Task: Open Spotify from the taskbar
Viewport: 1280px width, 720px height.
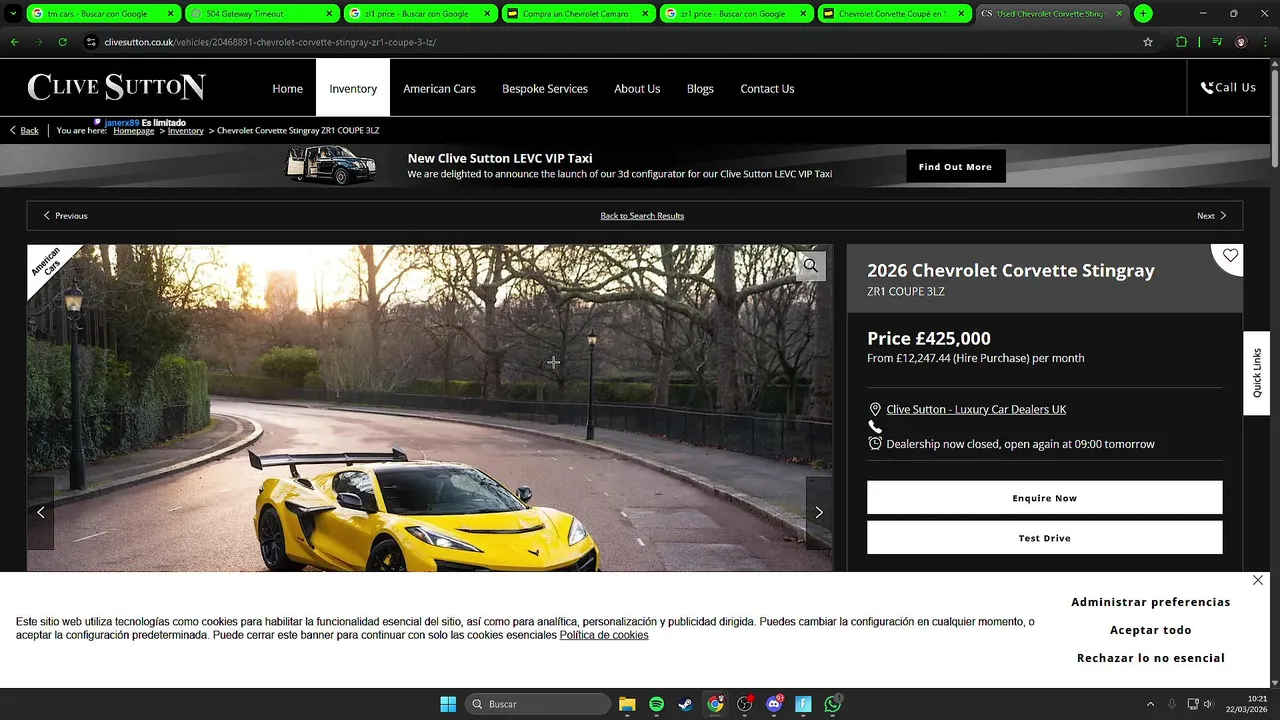Action: (656, 704)
